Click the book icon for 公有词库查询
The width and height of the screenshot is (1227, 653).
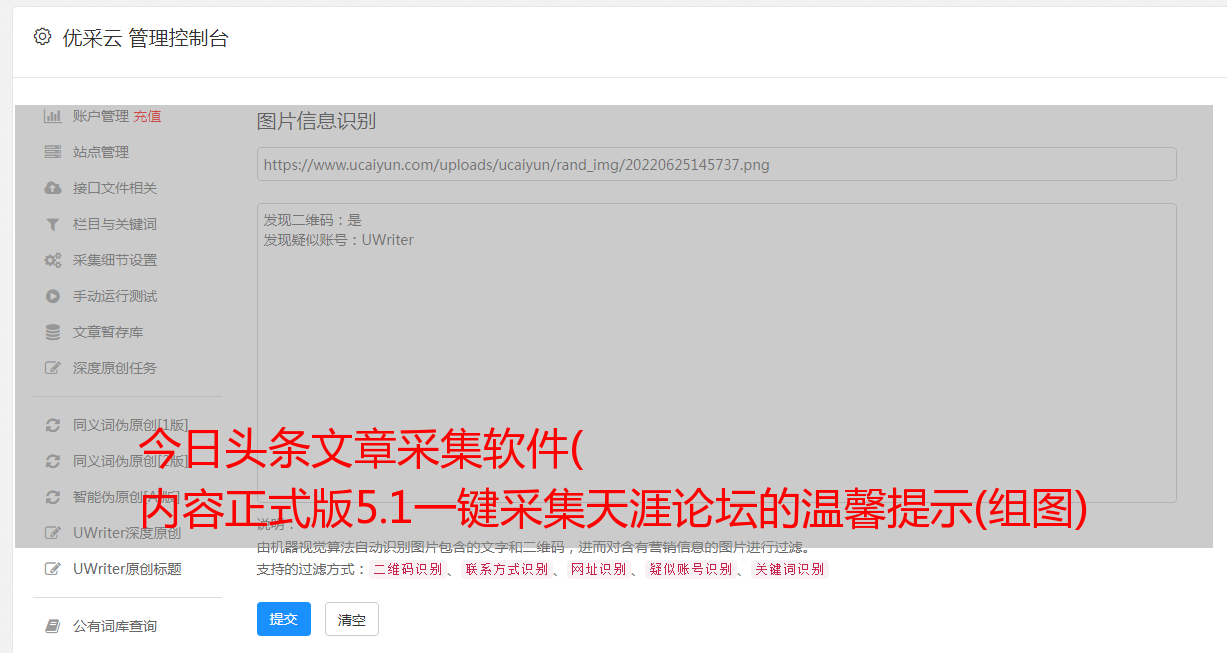53,626
